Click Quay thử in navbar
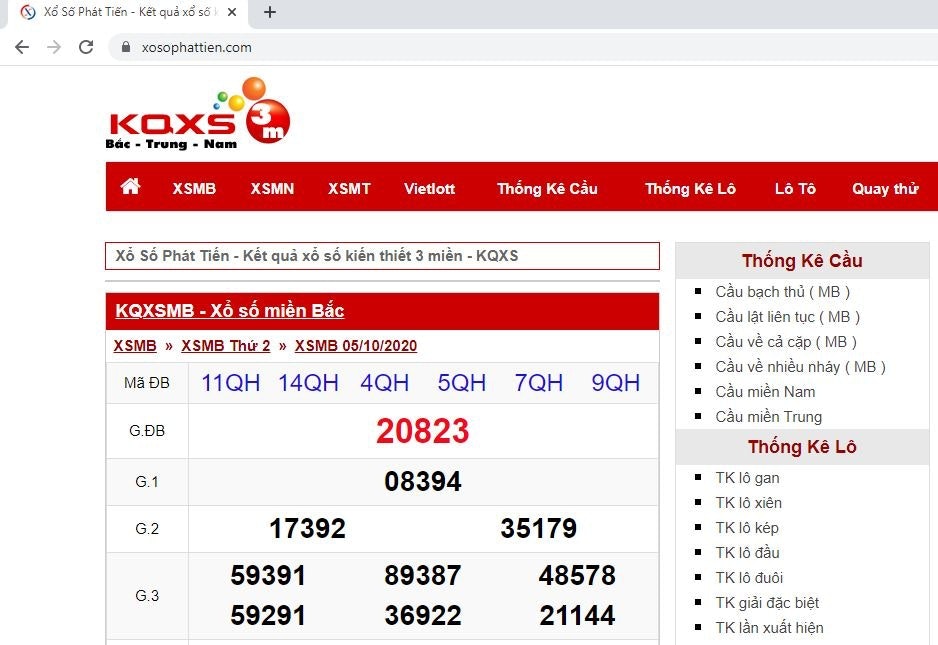 (884, 188)
